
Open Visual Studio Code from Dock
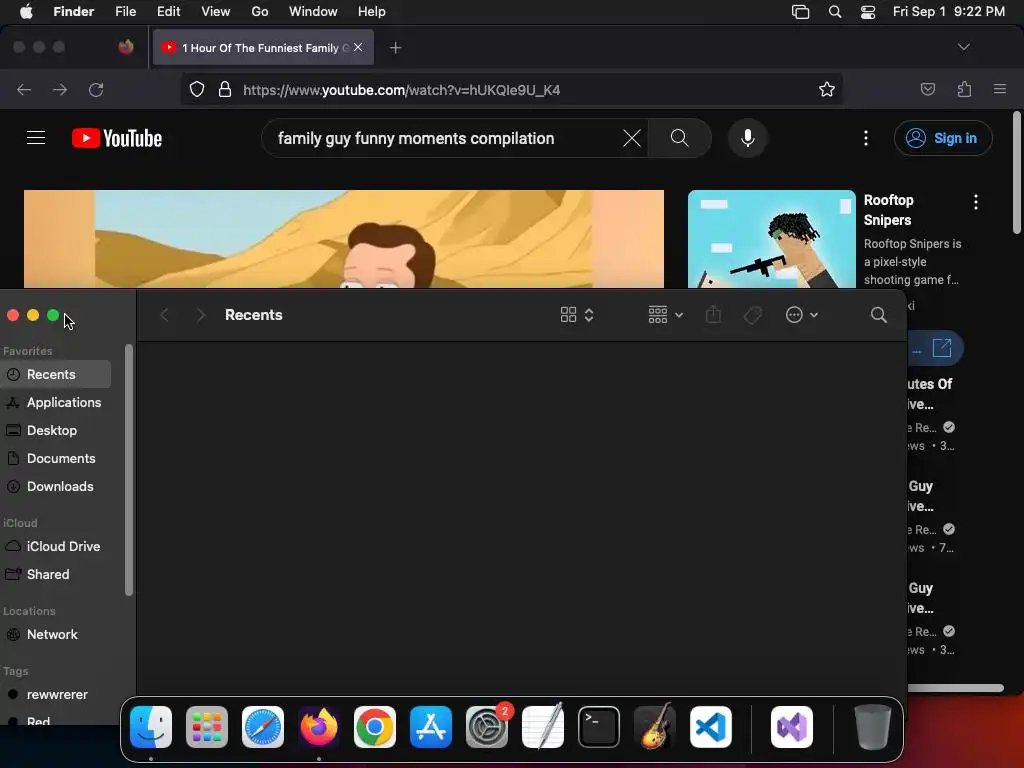pyautogui.click(x=711, y=727)
